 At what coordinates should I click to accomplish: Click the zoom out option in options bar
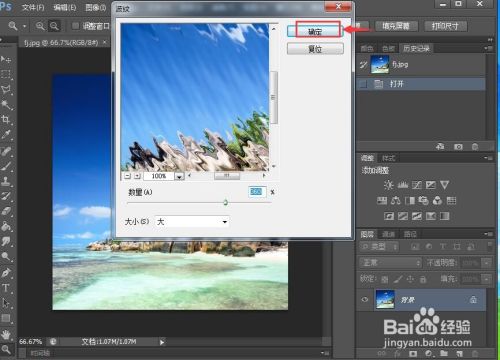pos(54,26)
